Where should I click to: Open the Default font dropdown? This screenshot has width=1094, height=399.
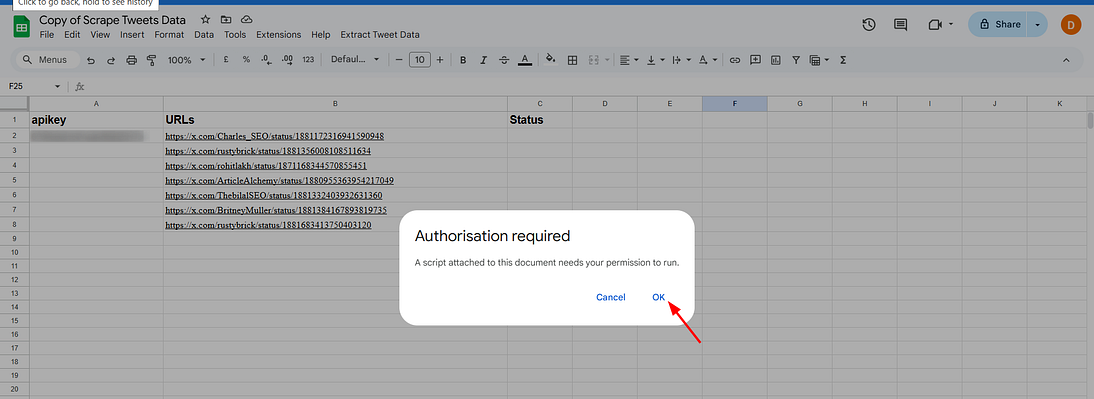355,60
